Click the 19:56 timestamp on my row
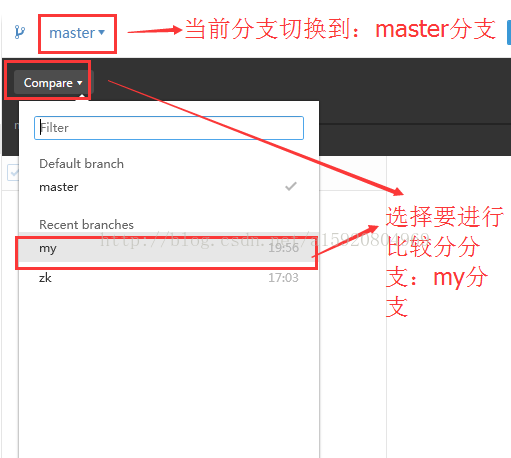Viewport: 511px width, 458px height. tap(283, 248)
